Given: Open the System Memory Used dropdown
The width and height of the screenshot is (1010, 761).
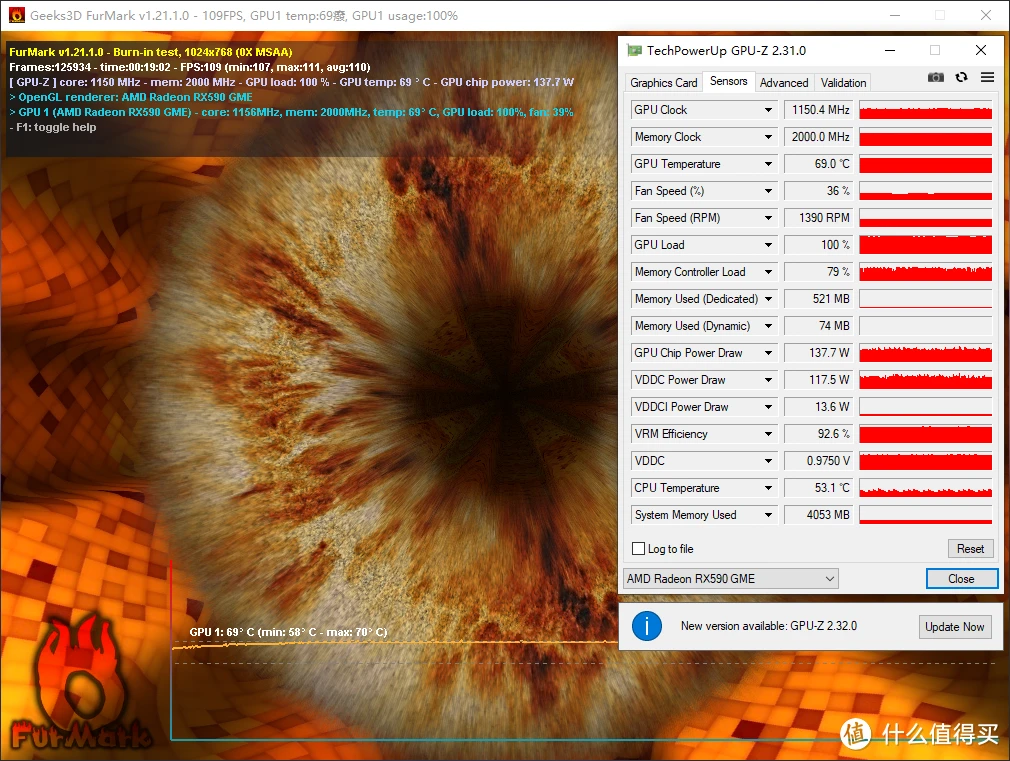Looking at the screenshot, I should pos(768,515).
